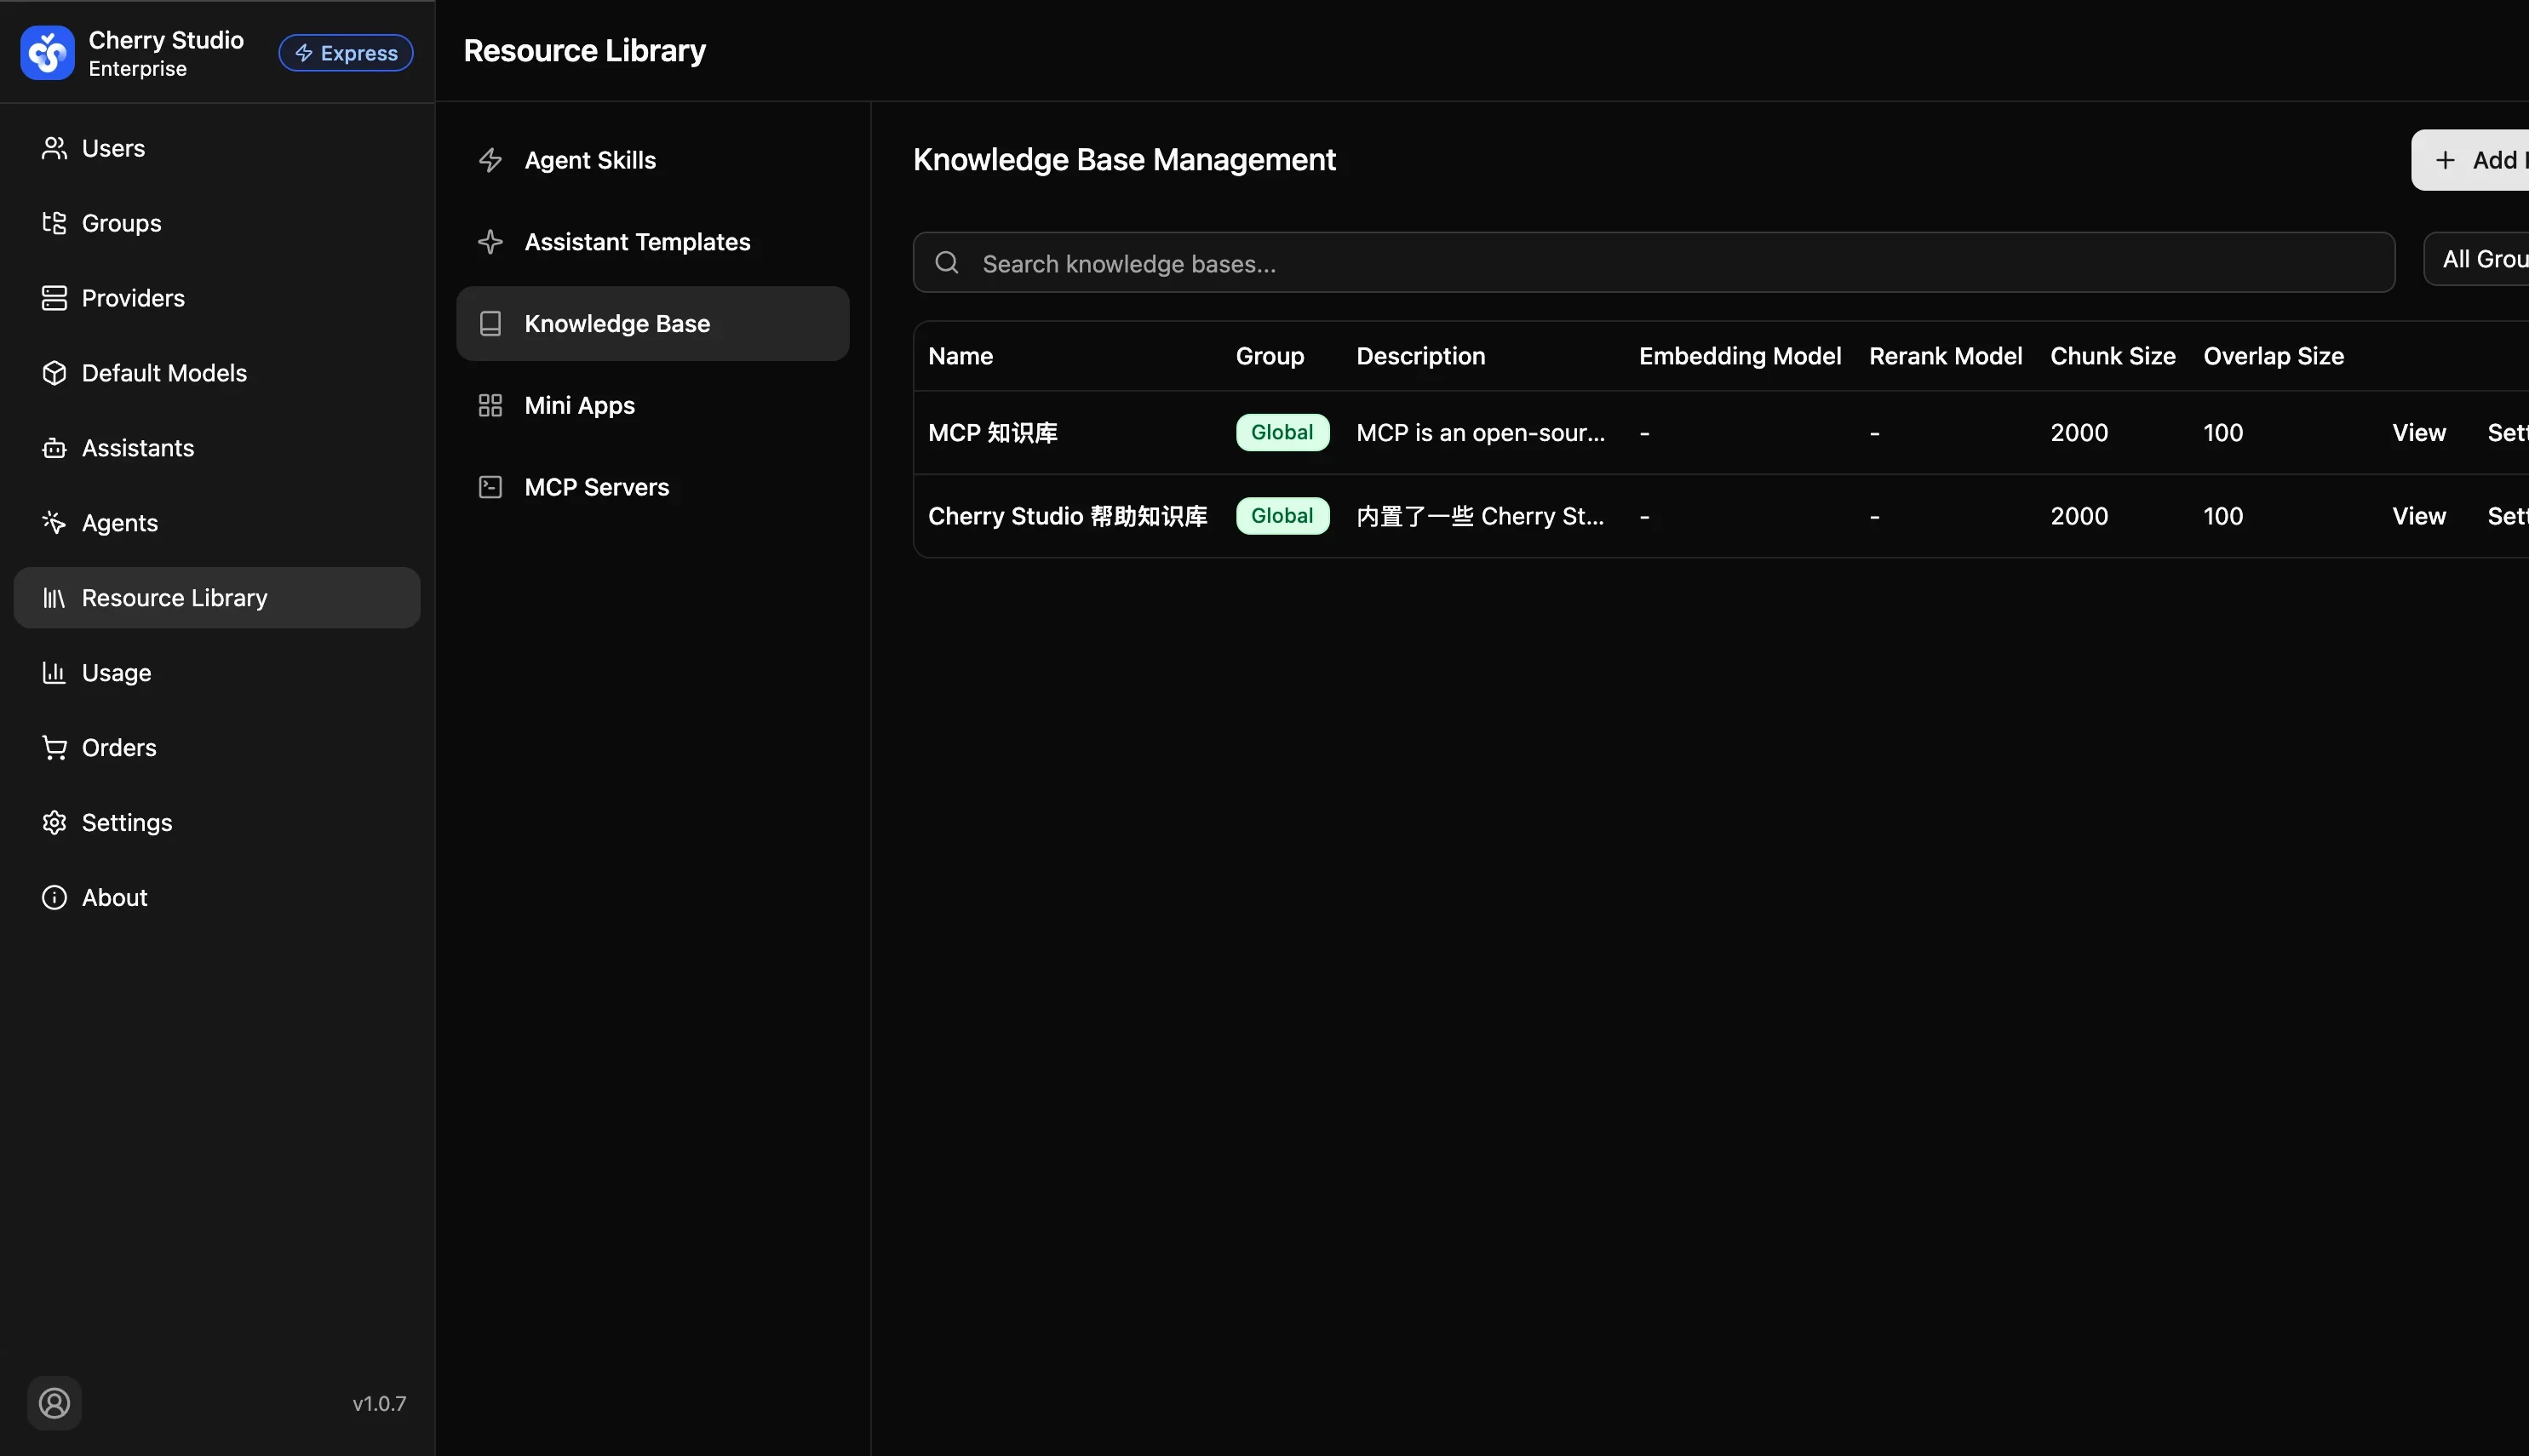This screenshot has height=1456, width=2529.
Task: Click the Express badge
Action: pyautogui.click(x=346, y=53)
